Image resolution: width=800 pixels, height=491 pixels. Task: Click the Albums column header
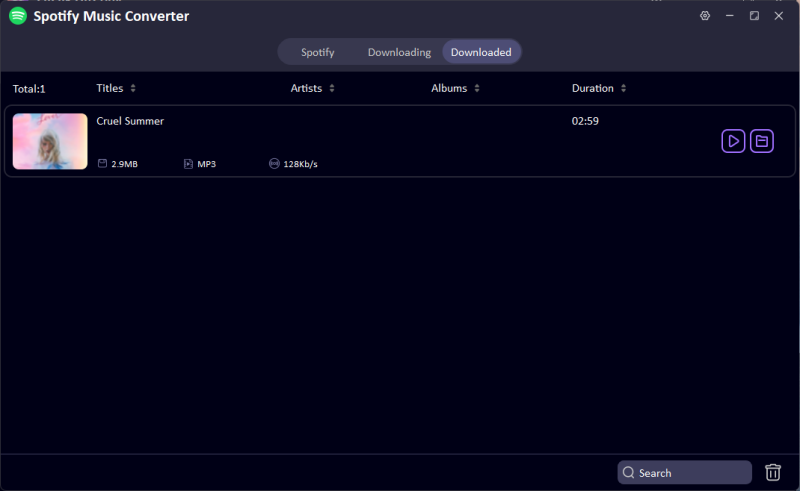click(449, 88)
